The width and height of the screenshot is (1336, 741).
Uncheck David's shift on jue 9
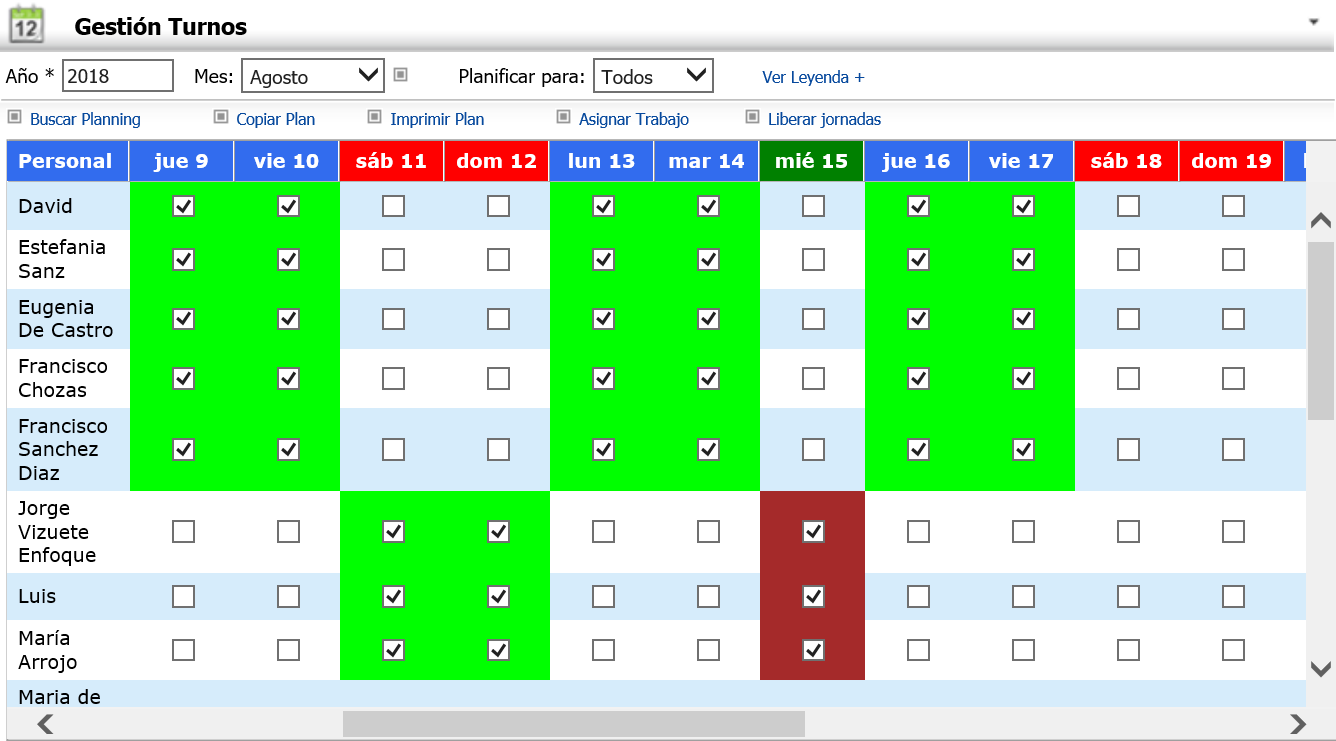pos(183,206)
